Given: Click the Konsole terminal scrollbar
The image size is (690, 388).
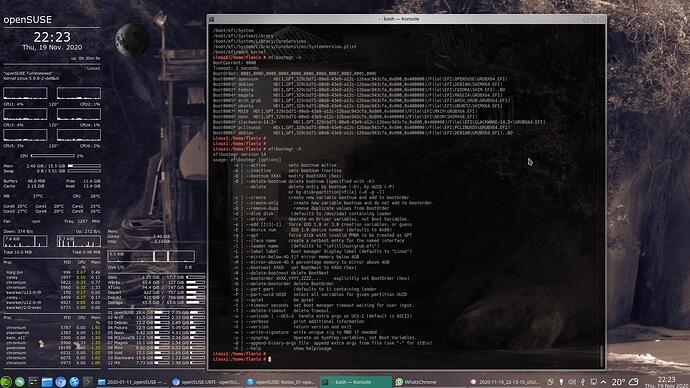Looking at the screenshot, I should click(602, 196).
